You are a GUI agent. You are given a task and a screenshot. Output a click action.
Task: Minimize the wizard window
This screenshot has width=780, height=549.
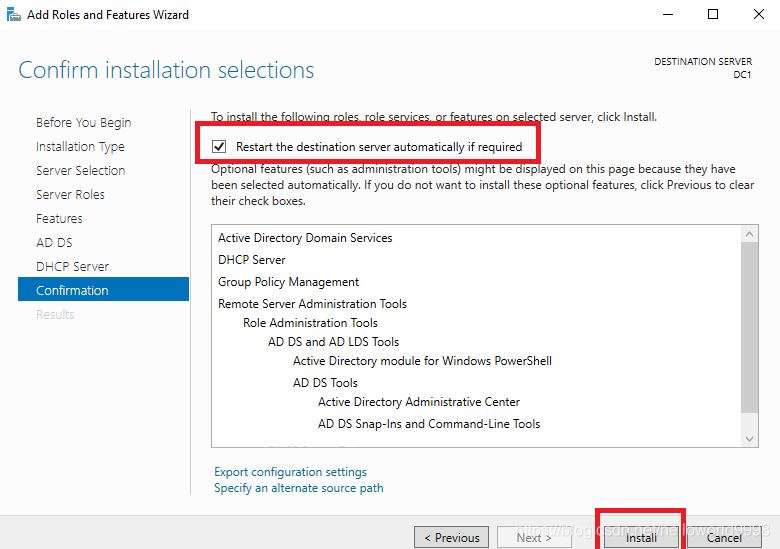click(666, 14)
